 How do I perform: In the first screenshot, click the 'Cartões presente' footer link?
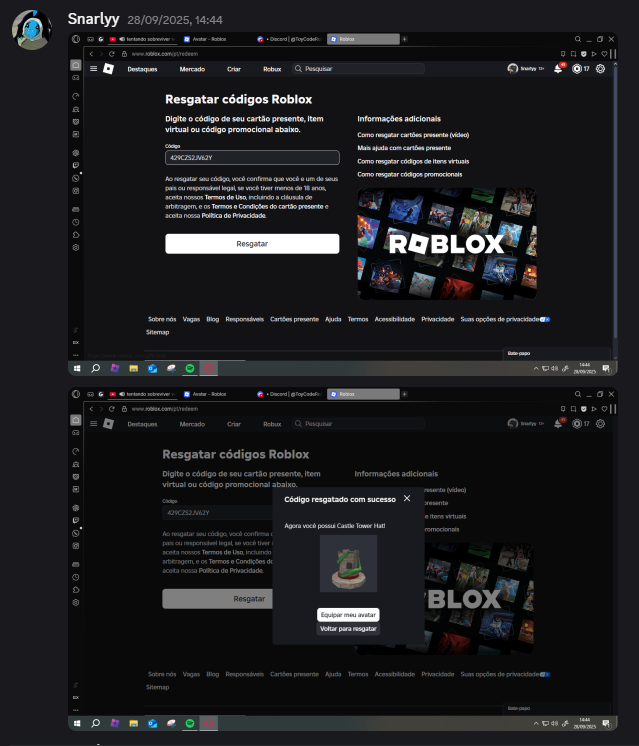click(x=294, y=319)
